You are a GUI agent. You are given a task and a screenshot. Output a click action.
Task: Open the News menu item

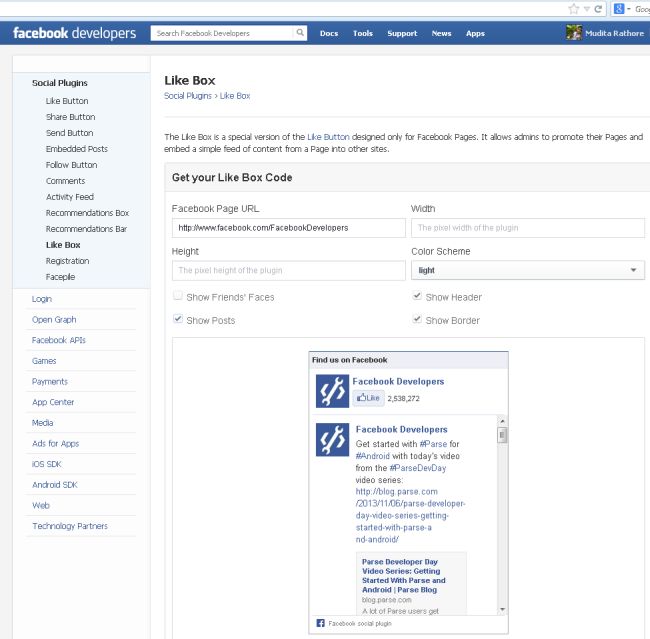click(x=441, y=33)
